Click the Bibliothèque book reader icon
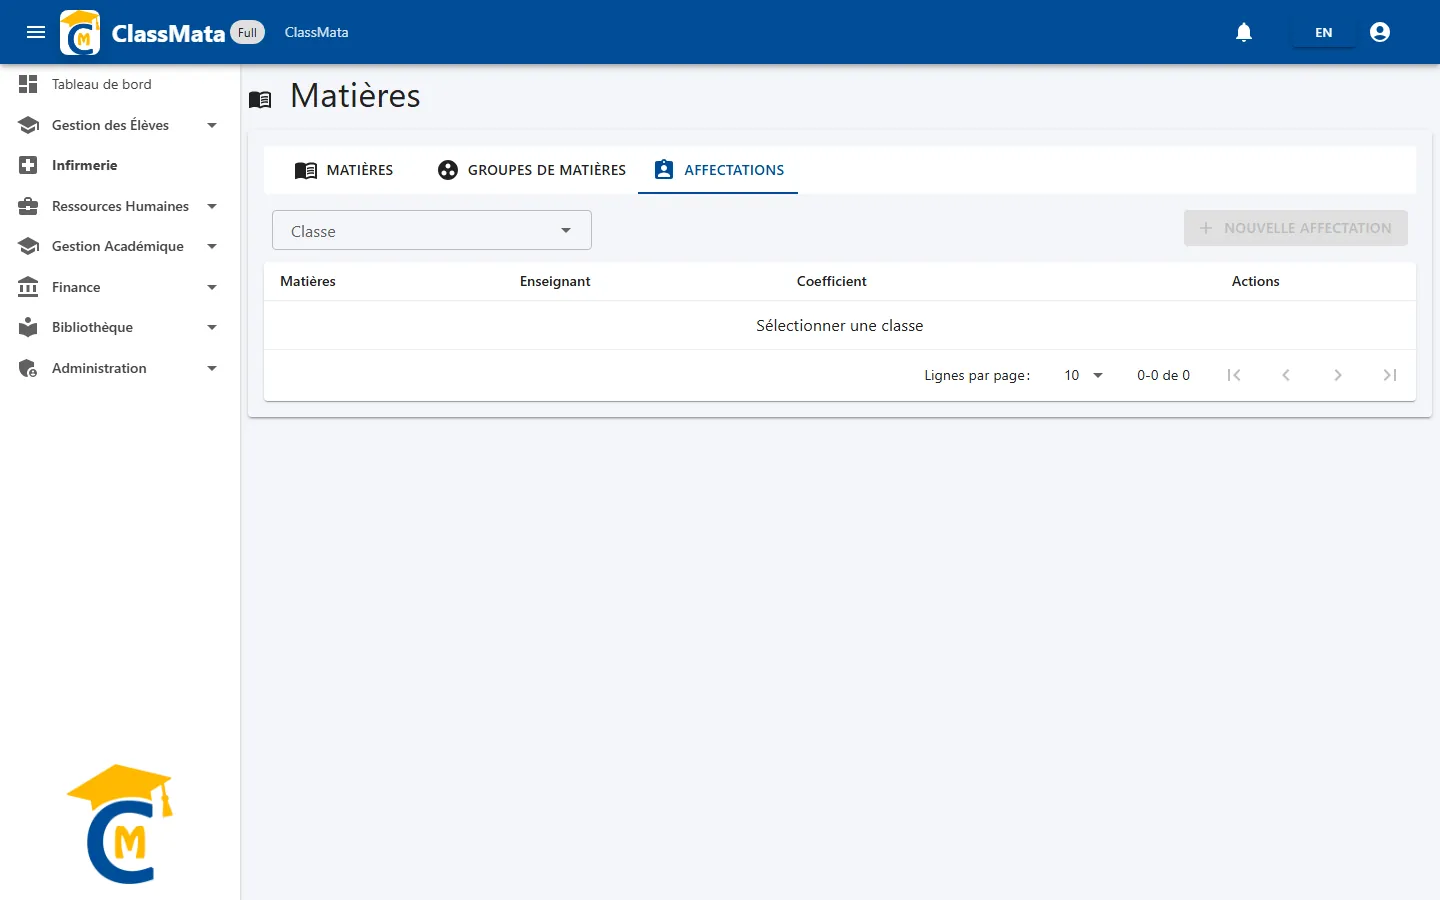Viewport: 1440px width, 900px height. click(x=28, y=327)
